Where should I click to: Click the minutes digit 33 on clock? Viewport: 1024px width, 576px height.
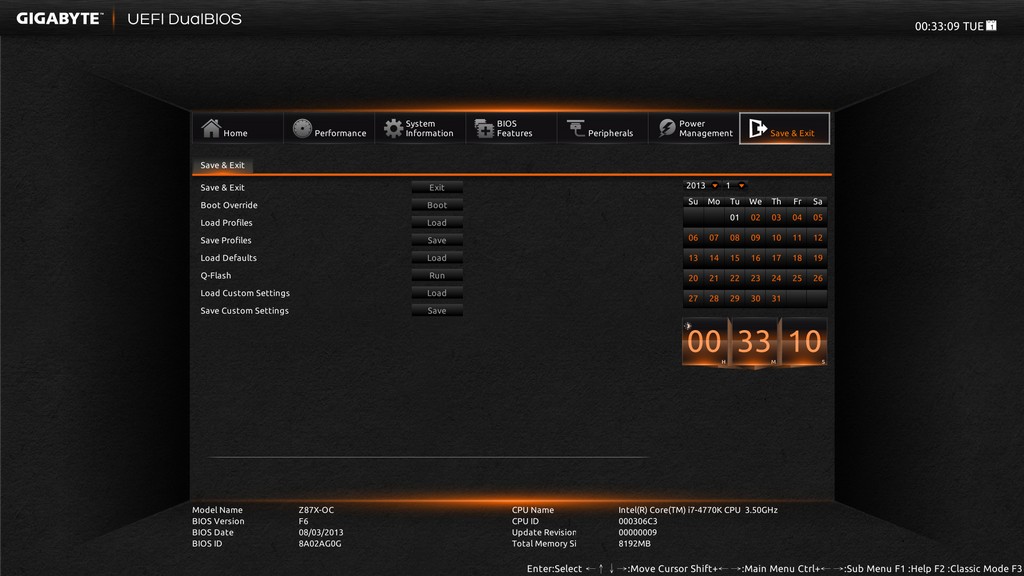pos(754,342)
